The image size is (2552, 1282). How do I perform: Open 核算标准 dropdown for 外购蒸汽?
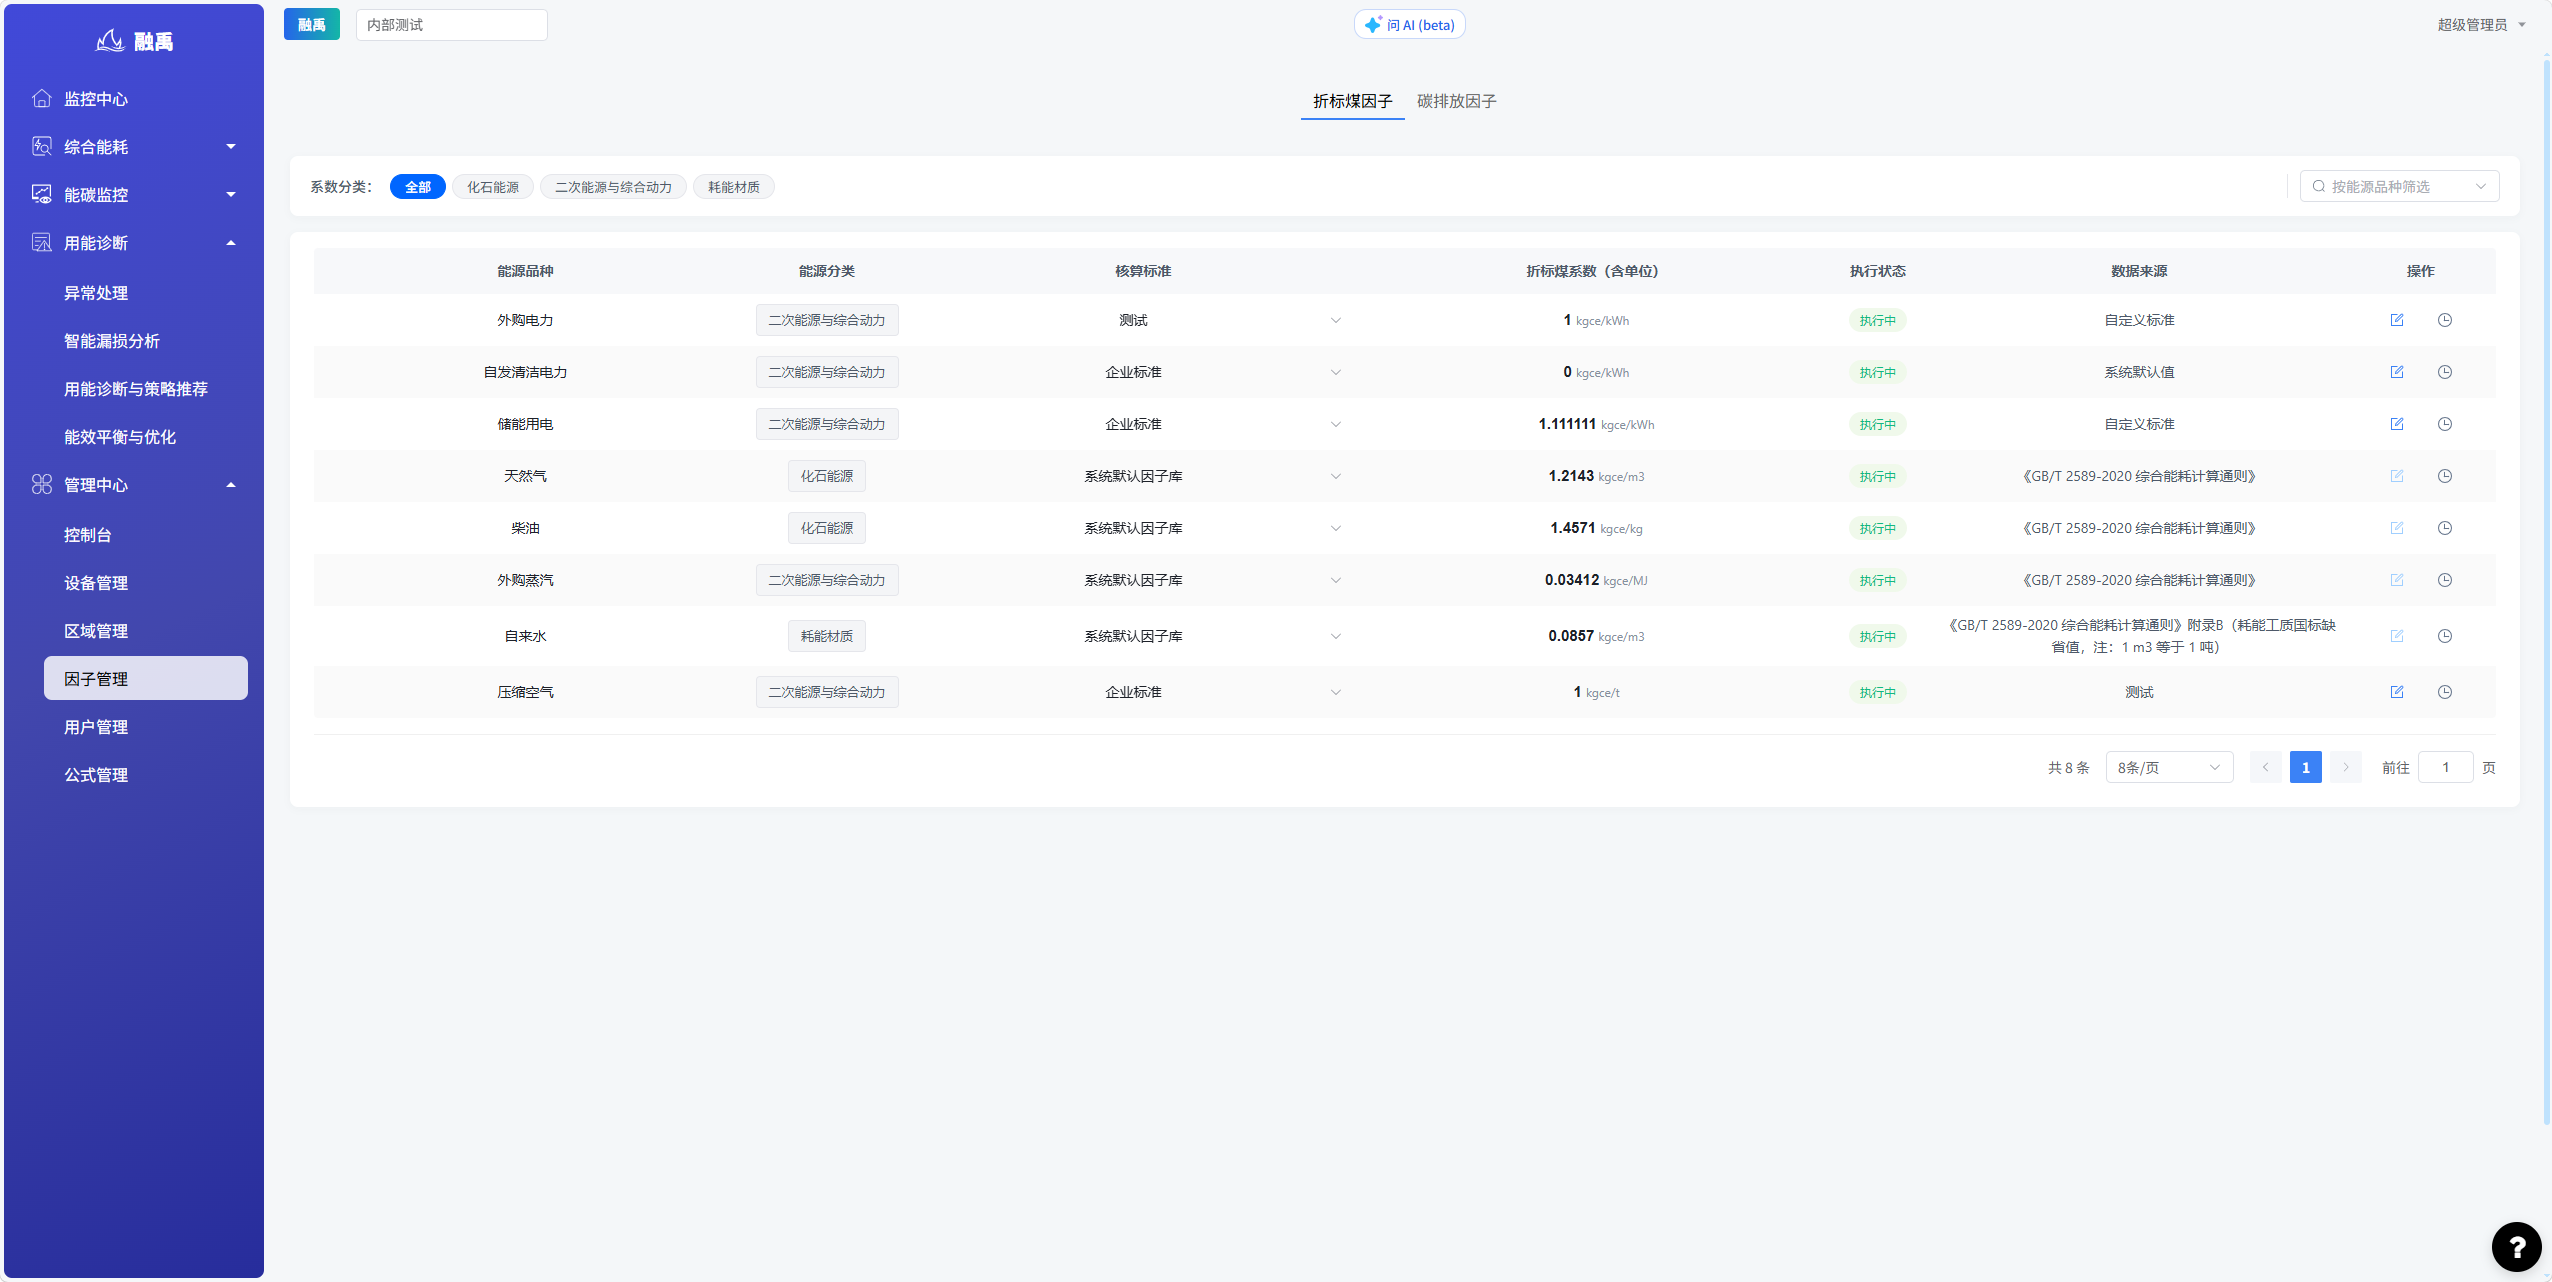[x=1335, y=580]
